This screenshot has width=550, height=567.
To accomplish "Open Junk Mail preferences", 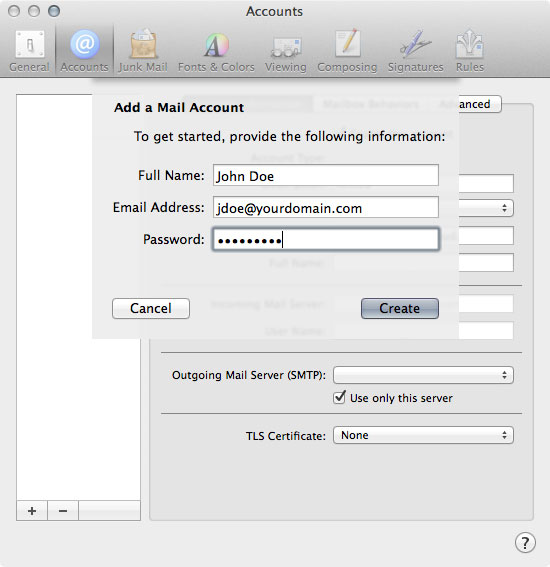I will 143,51.
